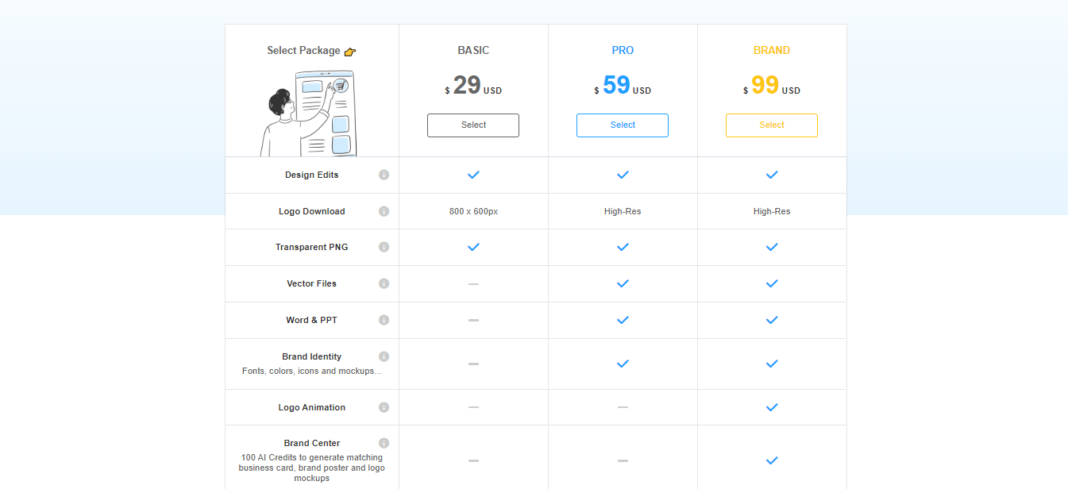Screen dimensions: 1068x489
Task: Click info icon beside Brand Identity
Action: coord(384,356)
